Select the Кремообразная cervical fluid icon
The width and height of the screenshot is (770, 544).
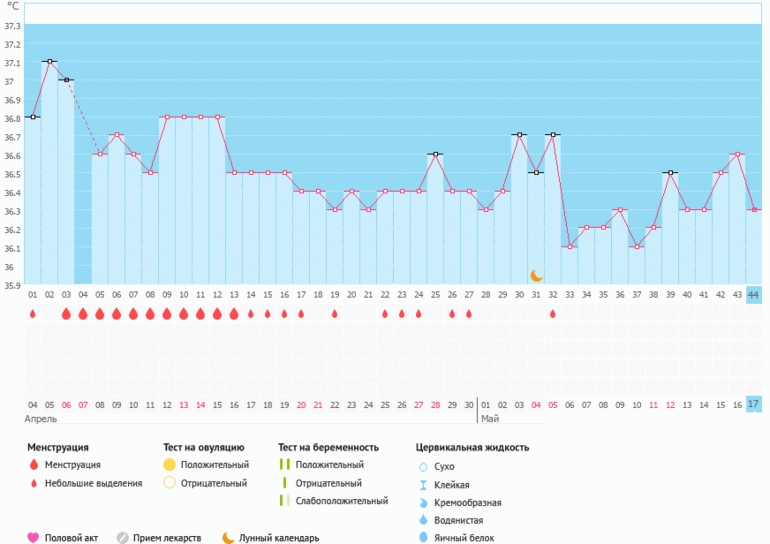click(422, 502)
